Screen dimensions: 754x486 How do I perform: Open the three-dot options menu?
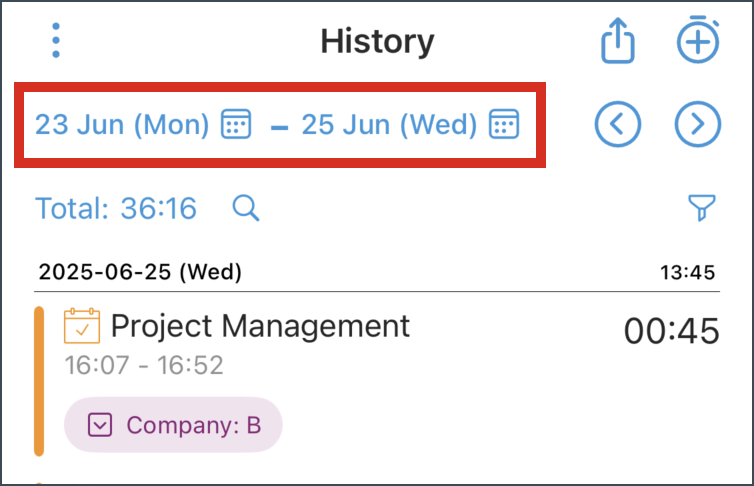[56, 40]
